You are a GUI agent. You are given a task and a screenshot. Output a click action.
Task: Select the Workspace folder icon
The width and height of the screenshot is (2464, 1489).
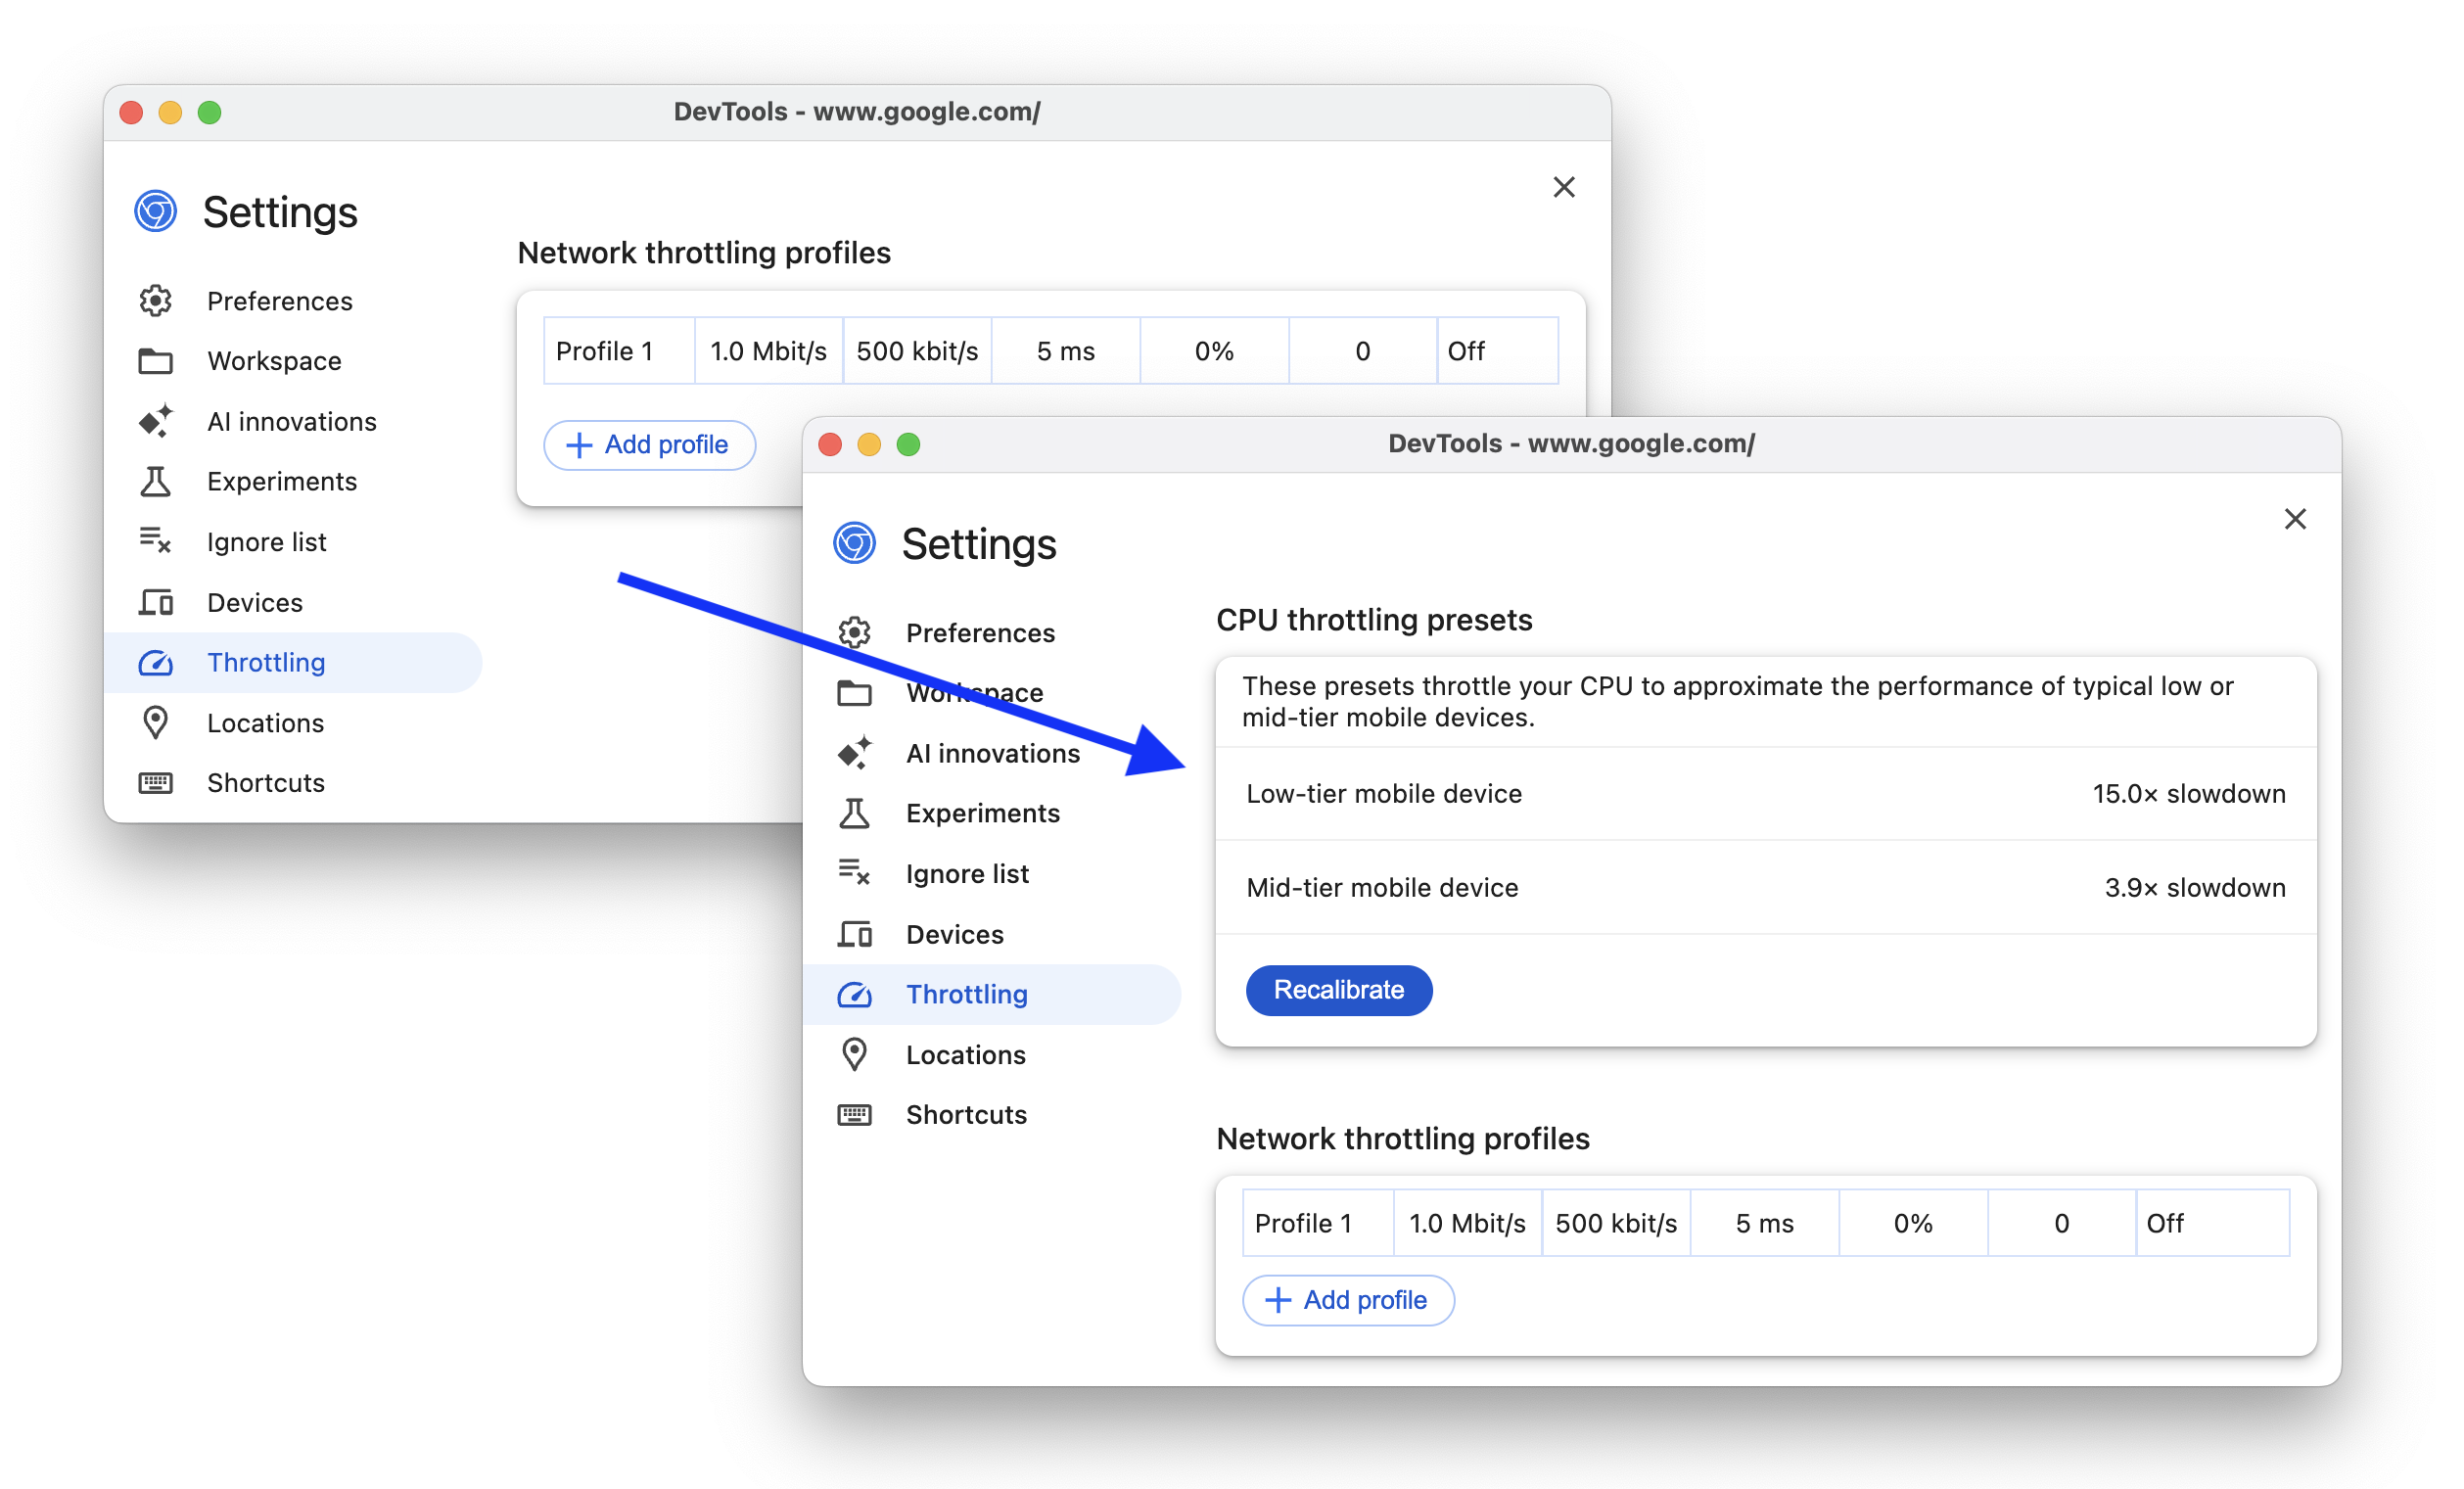click(x=157, y=361)
